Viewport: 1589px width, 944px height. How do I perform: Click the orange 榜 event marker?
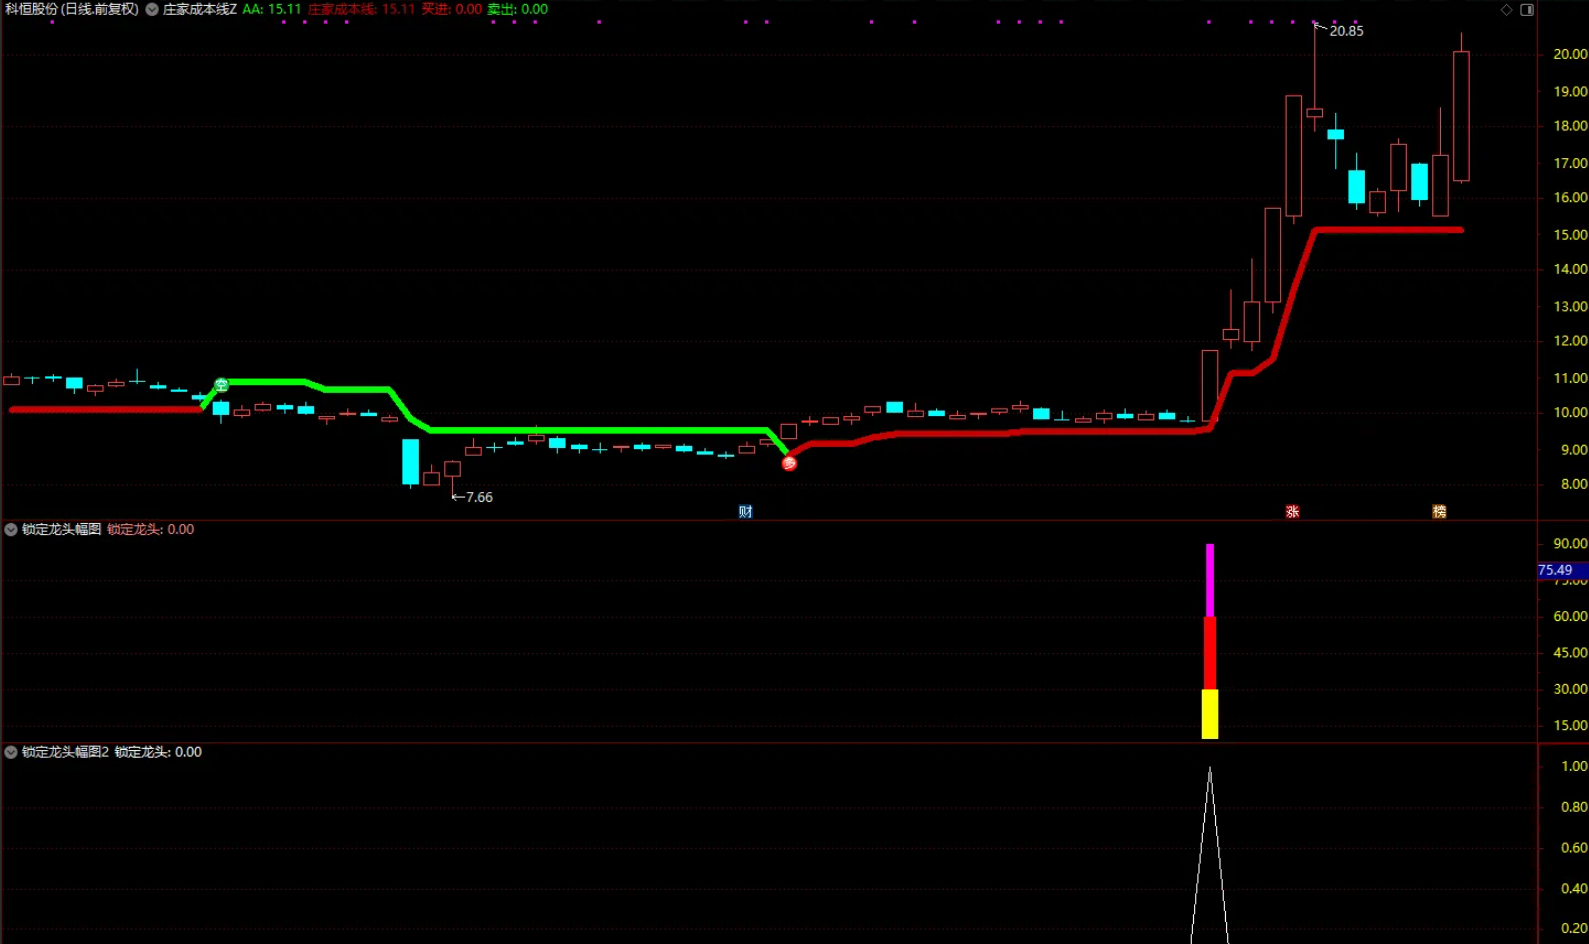[1439, 512]
